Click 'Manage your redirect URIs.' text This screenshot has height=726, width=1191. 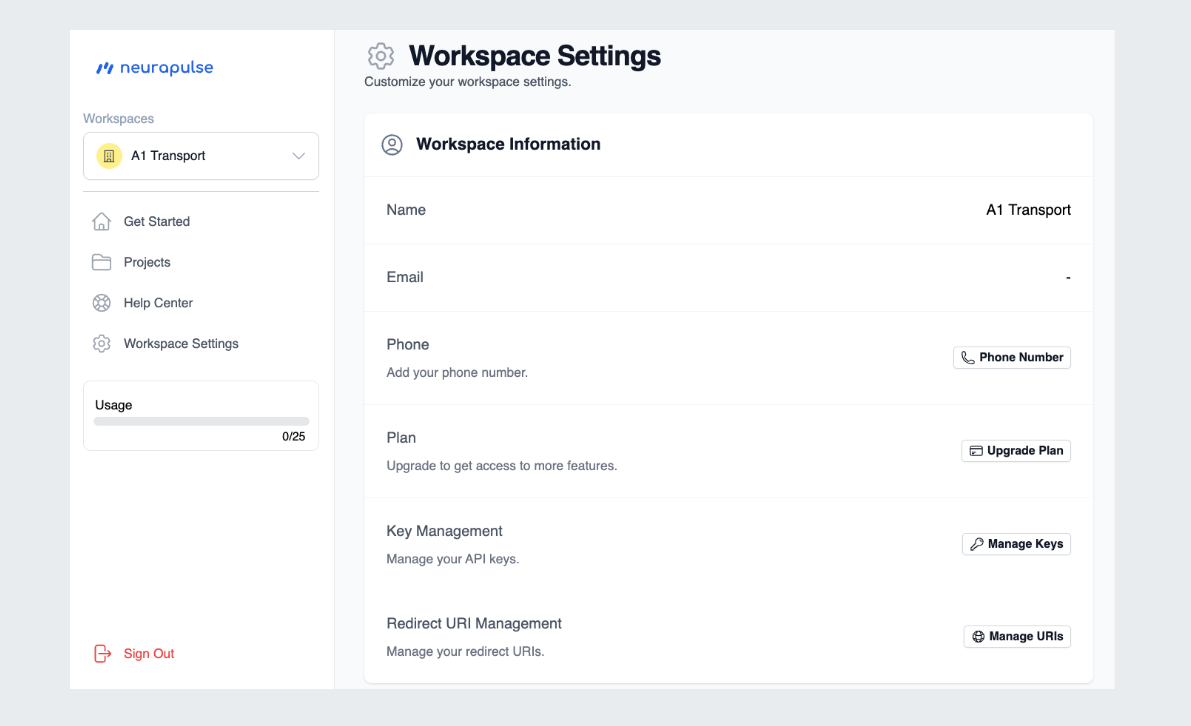click(x=466, y=652)
